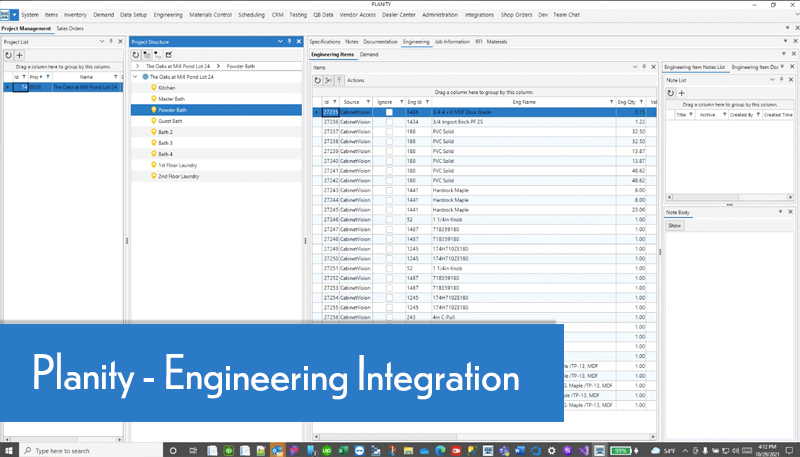Image resolution: width=800 pixels, height=457 pixels.
Task: Toggle Ignore checkbox for item 27250
Action: 389,259
